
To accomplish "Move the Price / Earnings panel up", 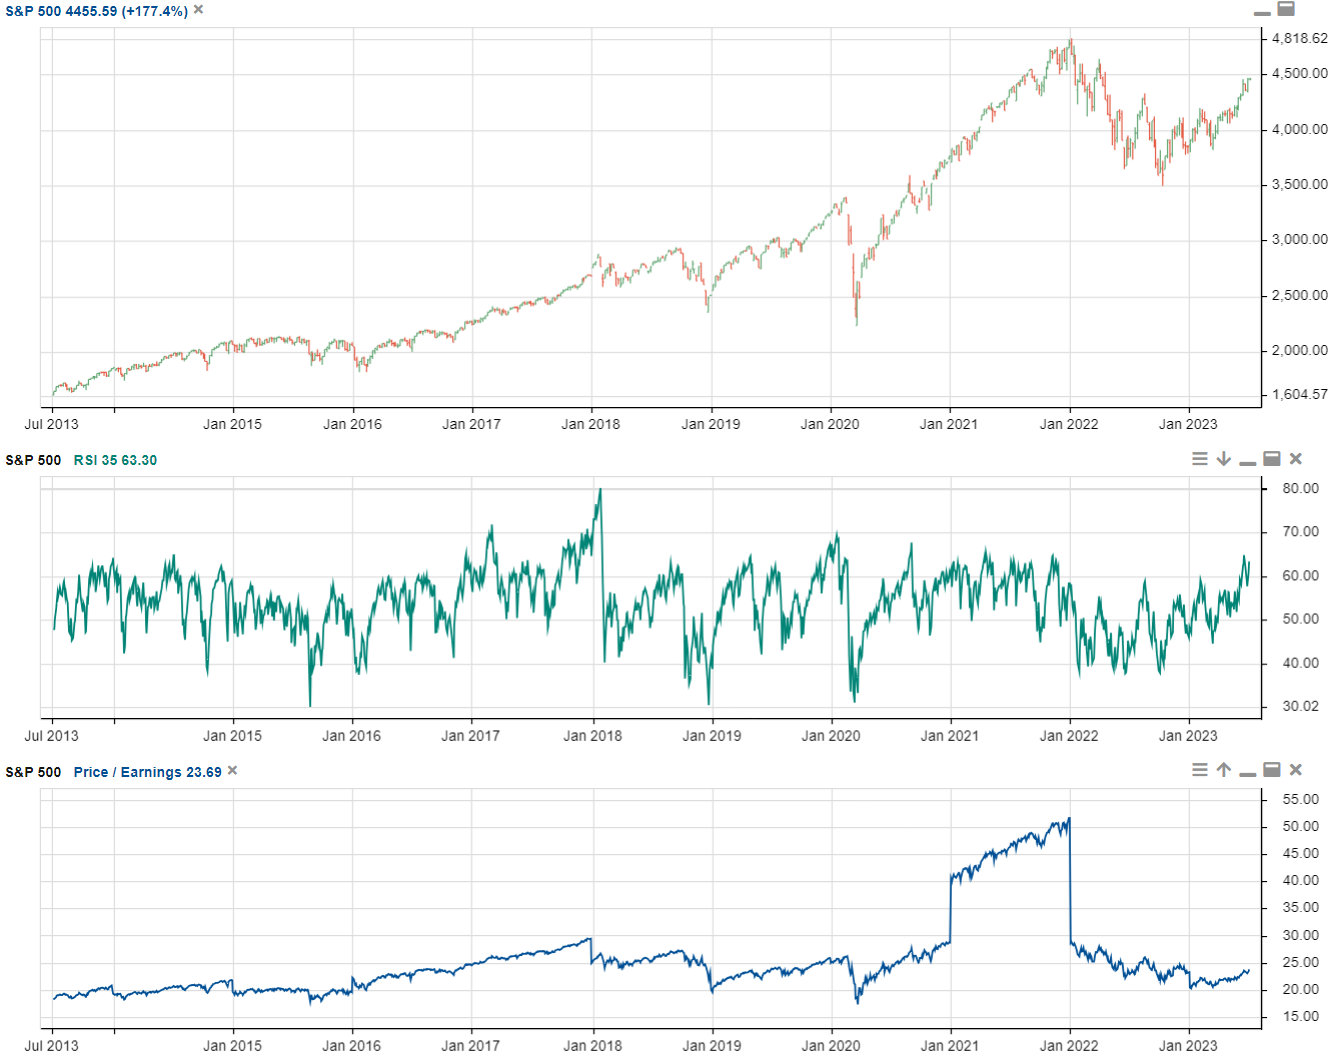I will (1224, 770).
